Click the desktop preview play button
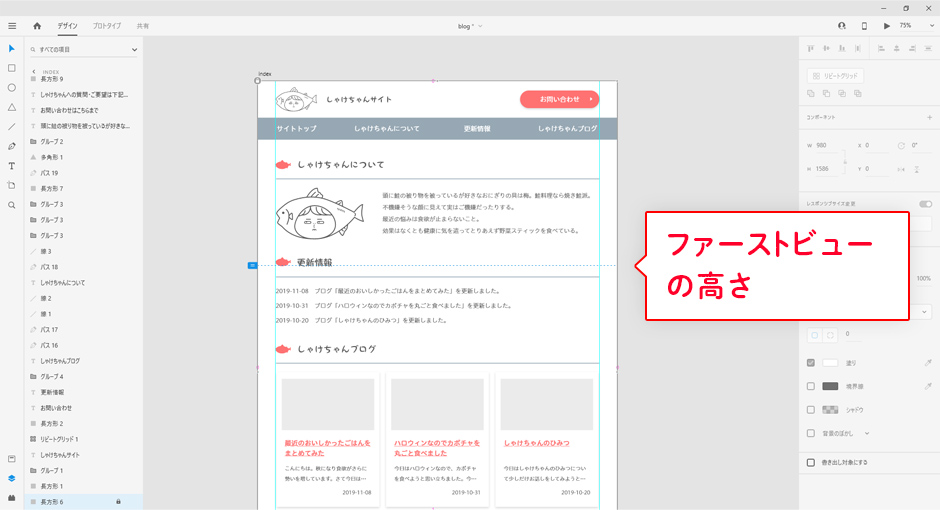Image resolution: width=940 pixels, height=510 pixels. coord(886,25)
